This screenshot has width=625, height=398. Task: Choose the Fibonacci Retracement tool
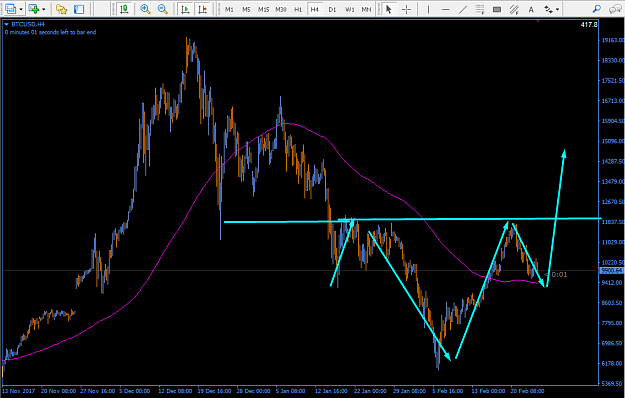point(480,9)
